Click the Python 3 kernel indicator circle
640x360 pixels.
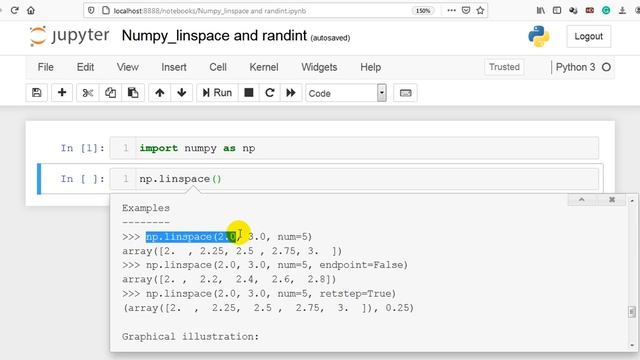coord(607,67)
